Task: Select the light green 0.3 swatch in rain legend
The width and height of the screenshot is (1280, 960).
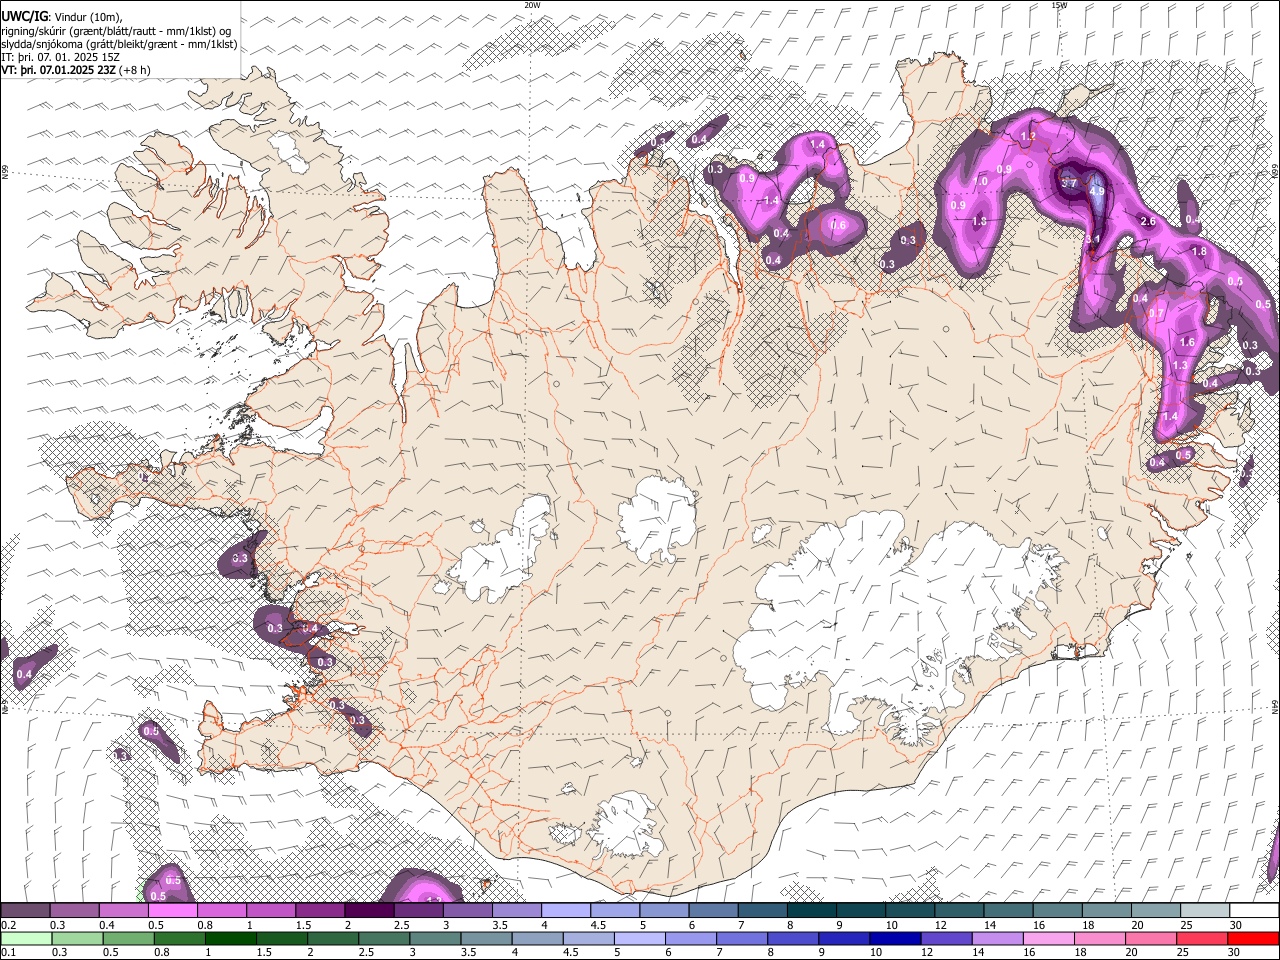Action: coord(77,939)
